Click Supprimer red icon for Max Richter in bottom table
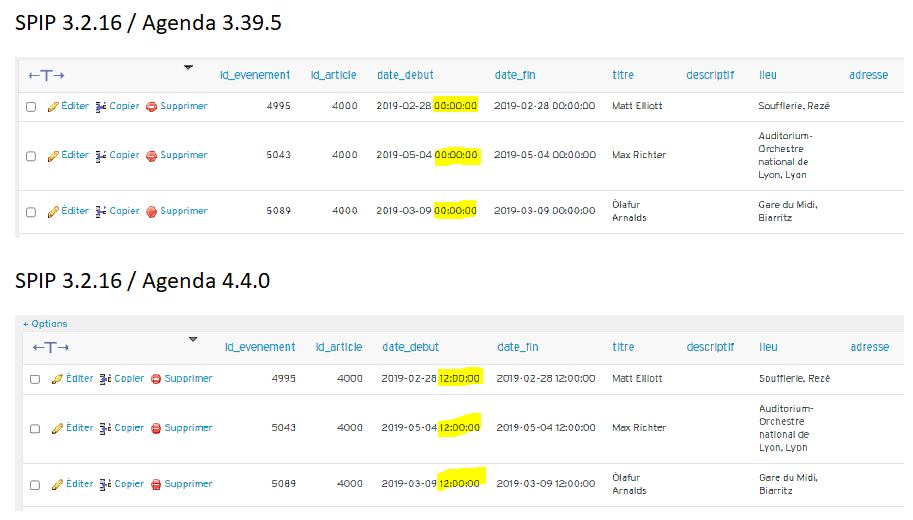Image resolution: width=913 pixels, height=520 pixels. click(156, 429)
